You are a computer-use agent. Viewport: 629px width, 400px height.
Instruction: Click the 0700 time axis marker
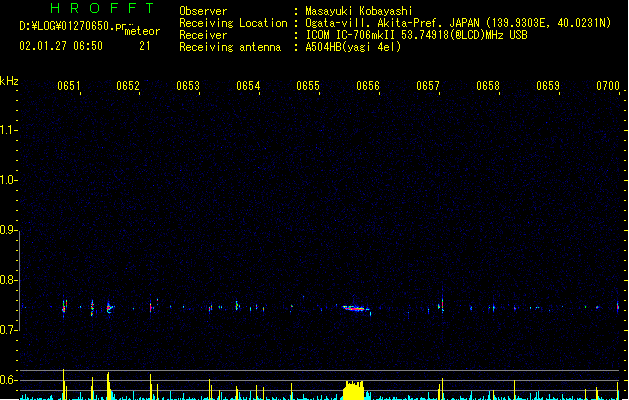(608, 86)
